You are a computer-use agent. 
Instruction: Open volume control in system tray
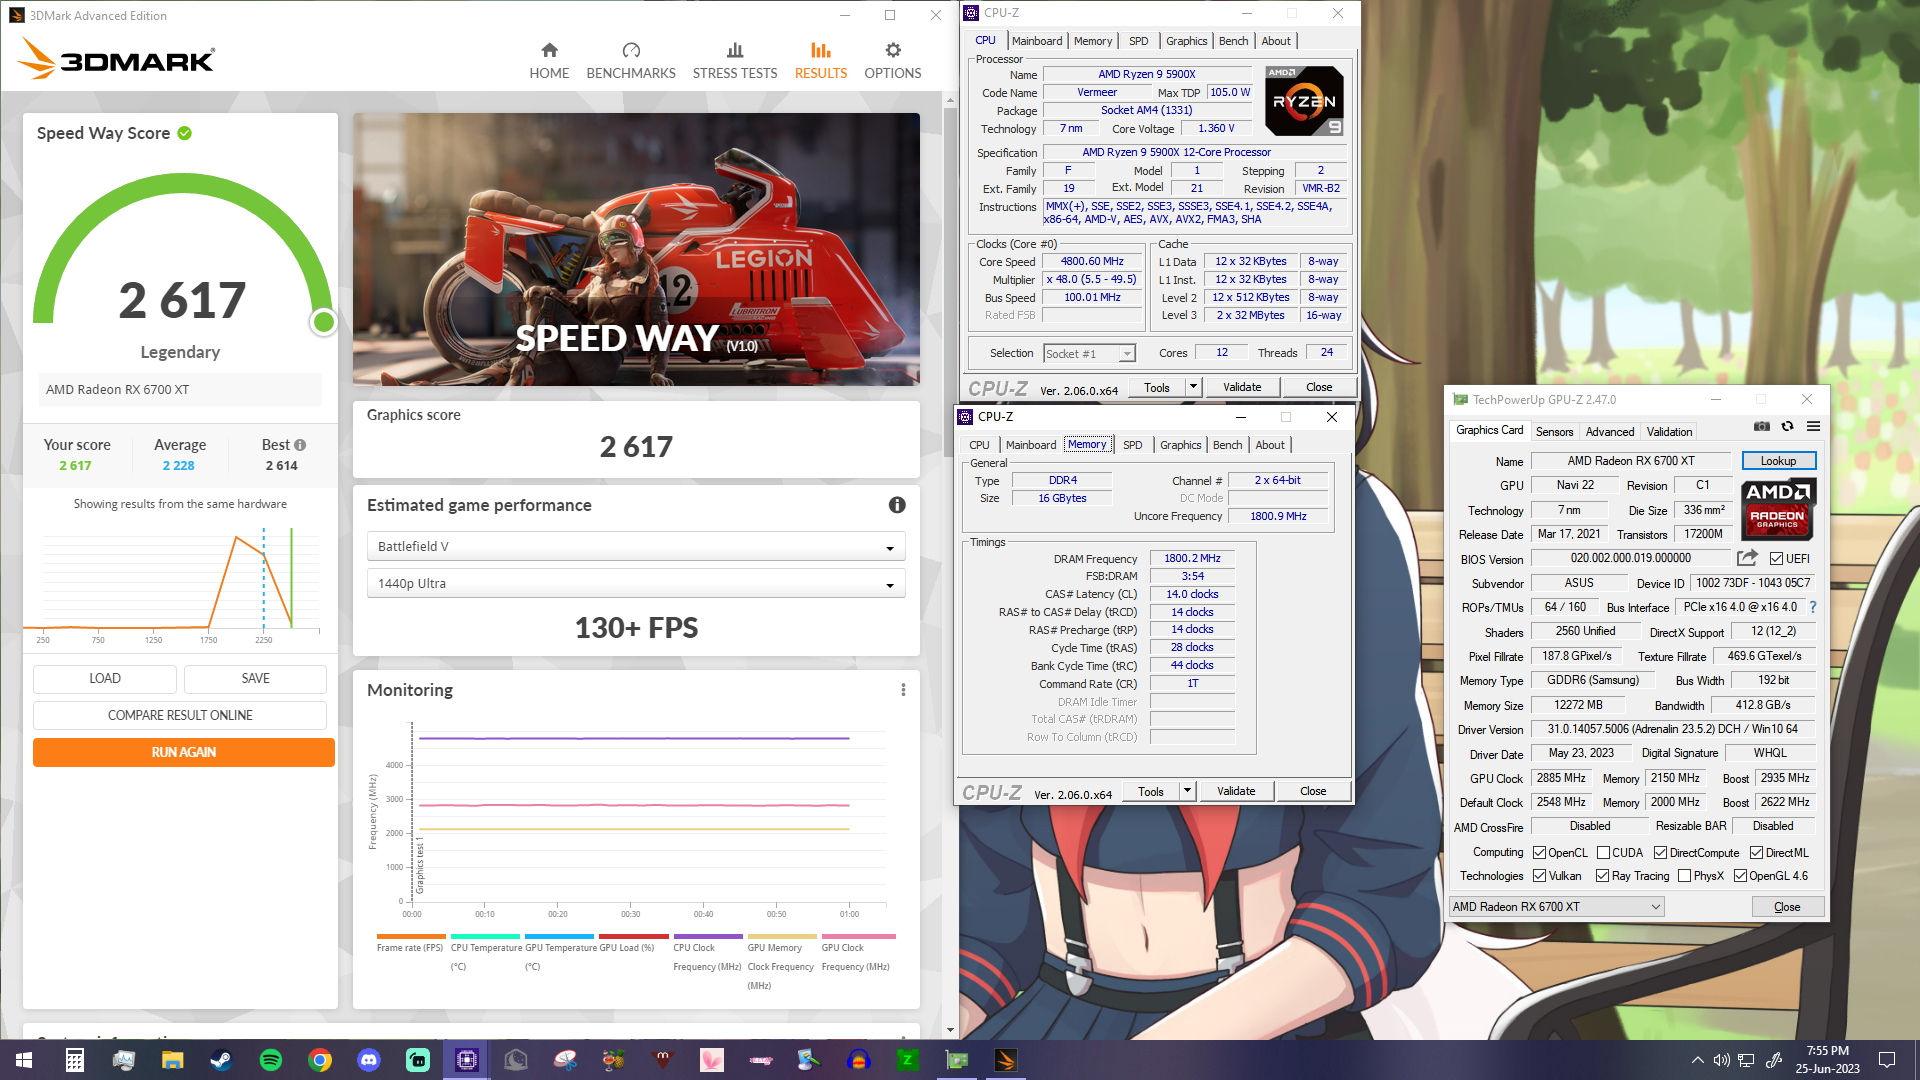click(x=1721, y=1060)
